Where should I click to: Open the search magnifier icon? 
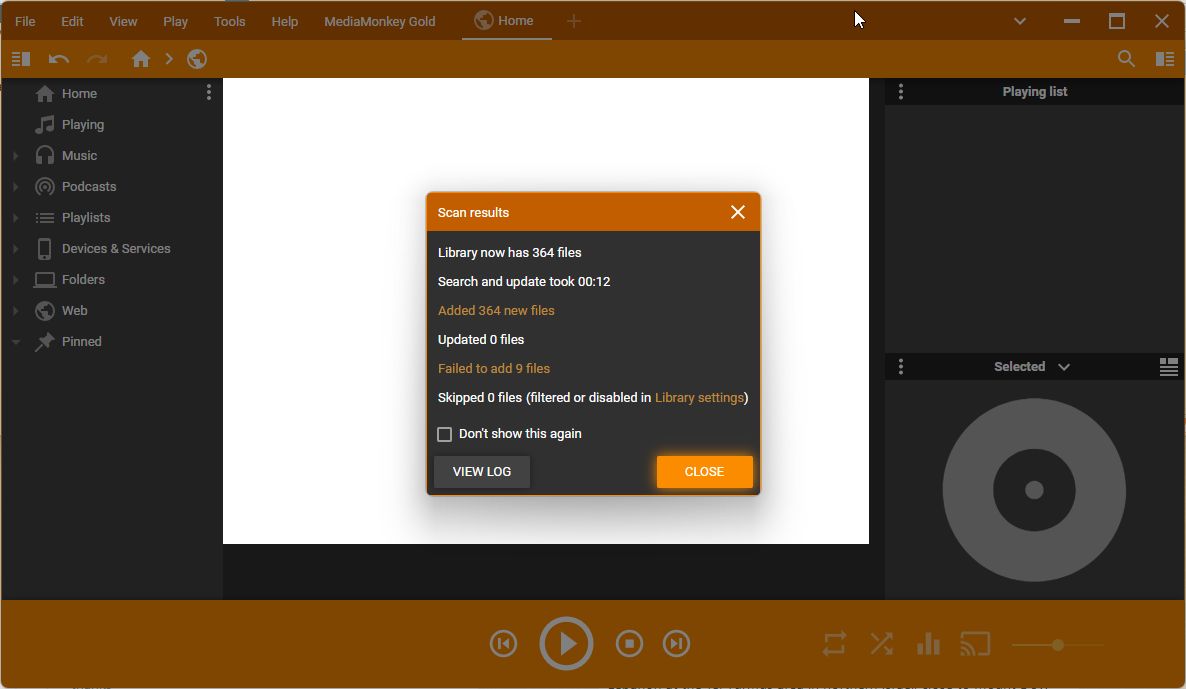[x=1126, y=59]
